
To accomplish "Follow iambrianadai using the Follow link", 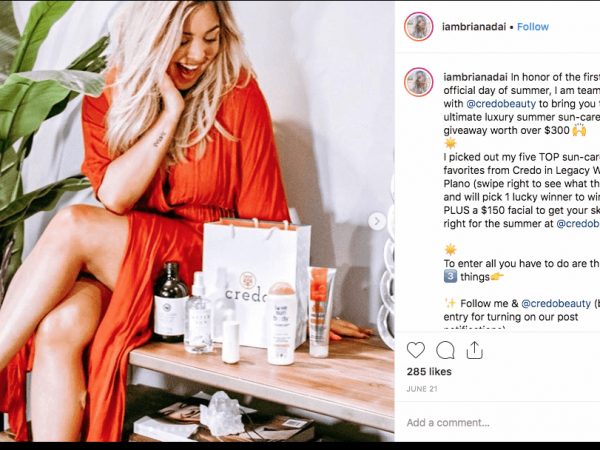I will point(533,27).
